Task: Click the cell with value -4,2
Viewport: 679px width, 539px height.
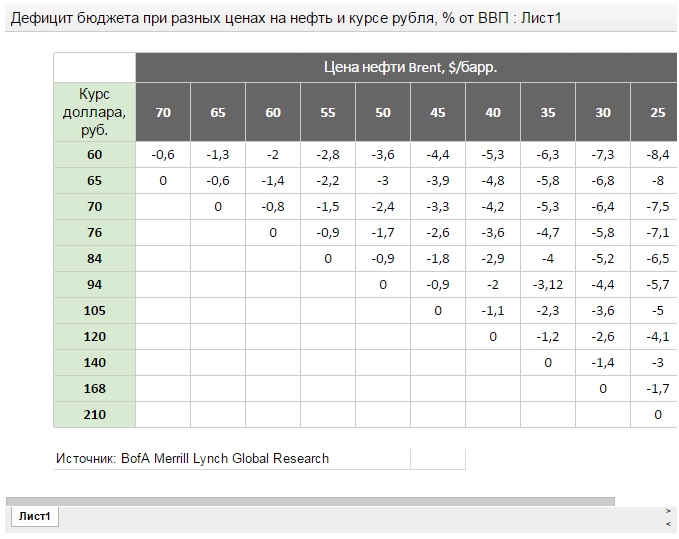Action: 493,206
